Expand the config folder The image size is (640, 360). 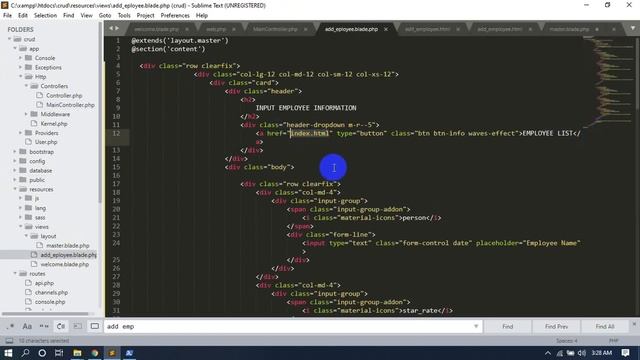point(15,161)
